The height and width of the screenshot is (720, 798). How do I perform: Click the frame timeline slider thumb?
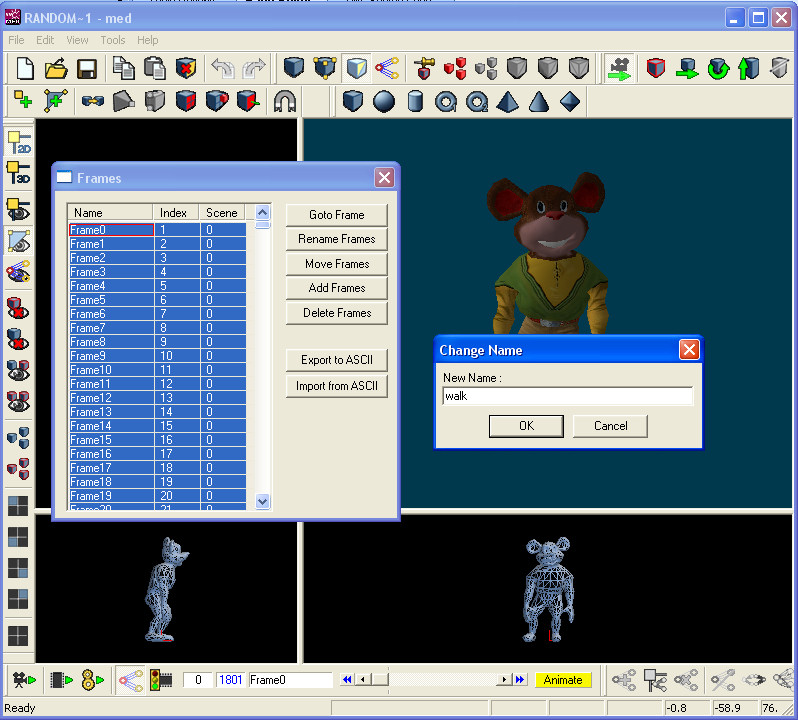tap(380, 680)
